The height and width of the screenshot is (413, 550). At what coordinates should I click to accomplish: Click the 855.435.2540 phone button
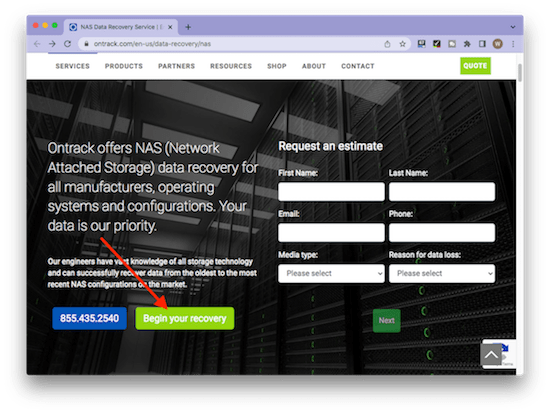pyautogui.click(x=89, y=318)
